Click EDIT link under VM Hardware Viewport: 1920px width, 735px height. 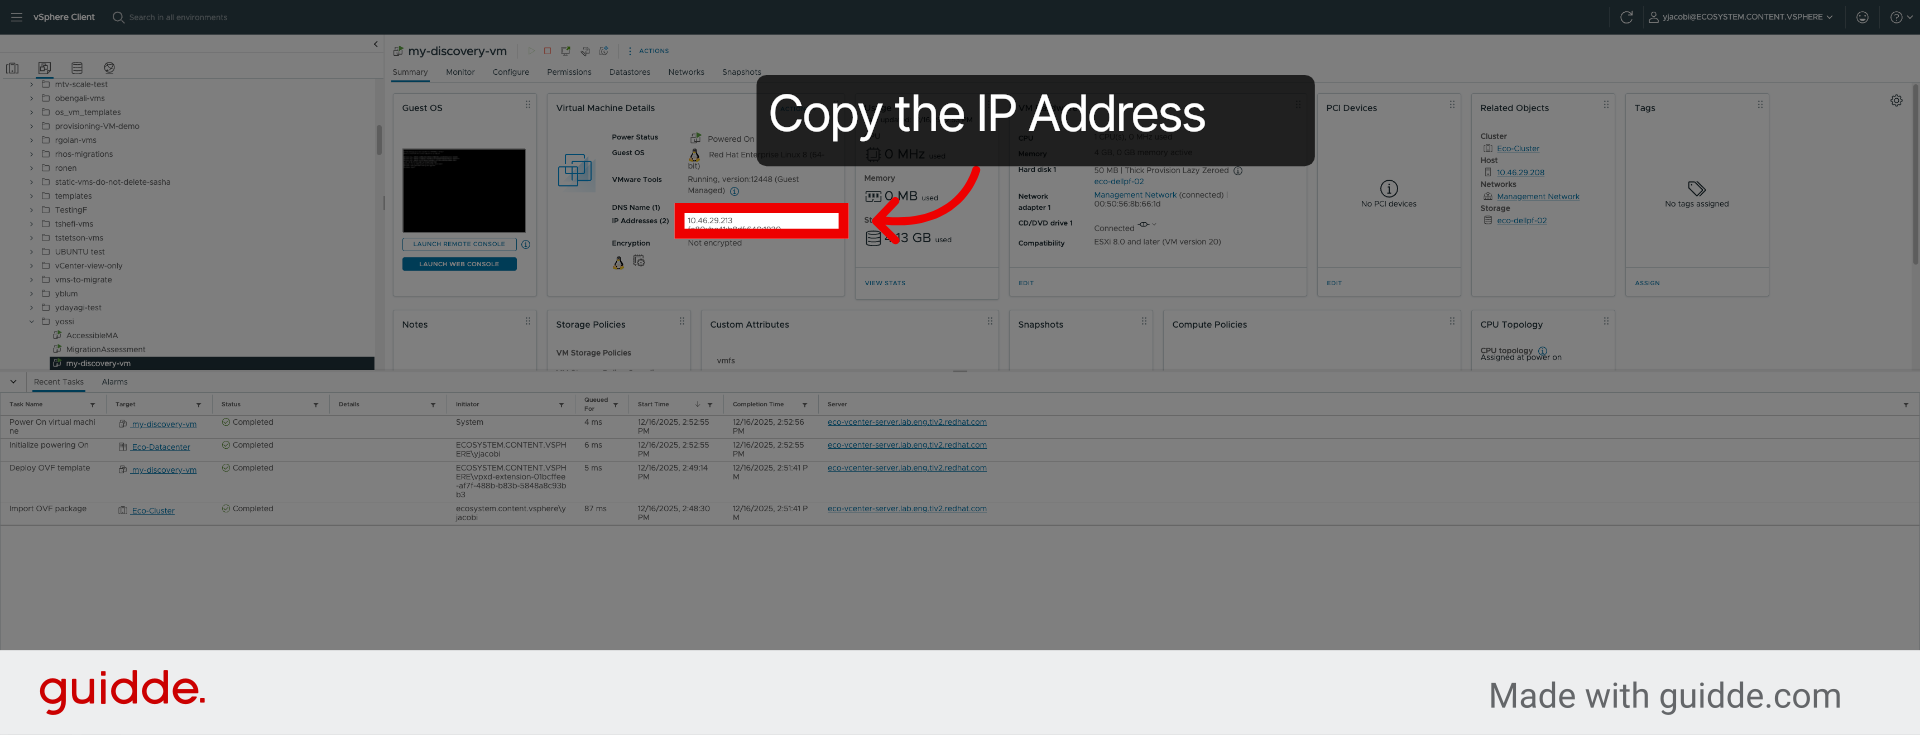1026,283
